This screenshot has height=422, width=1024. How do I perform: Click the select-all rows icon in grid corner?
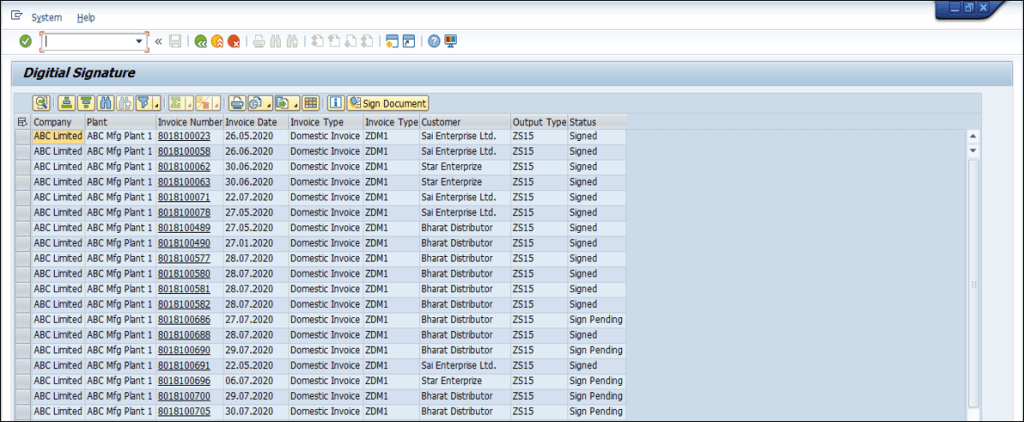(22, 121)
